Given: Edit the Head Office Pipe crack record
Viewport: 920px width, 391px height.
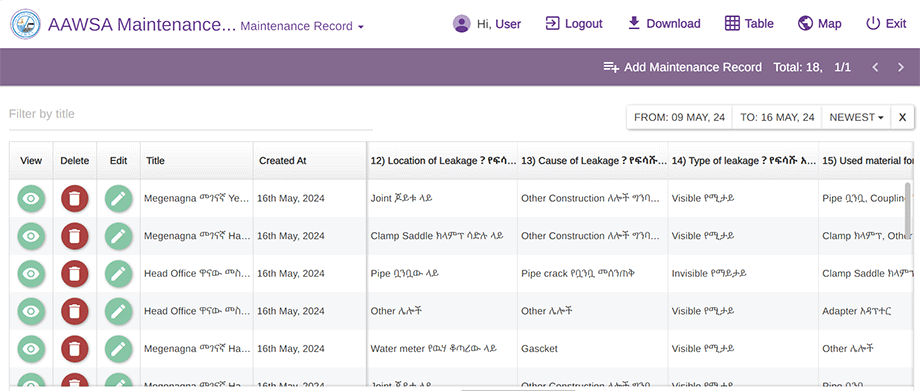Looking at the screenshot, I should [x=119, y=274].
